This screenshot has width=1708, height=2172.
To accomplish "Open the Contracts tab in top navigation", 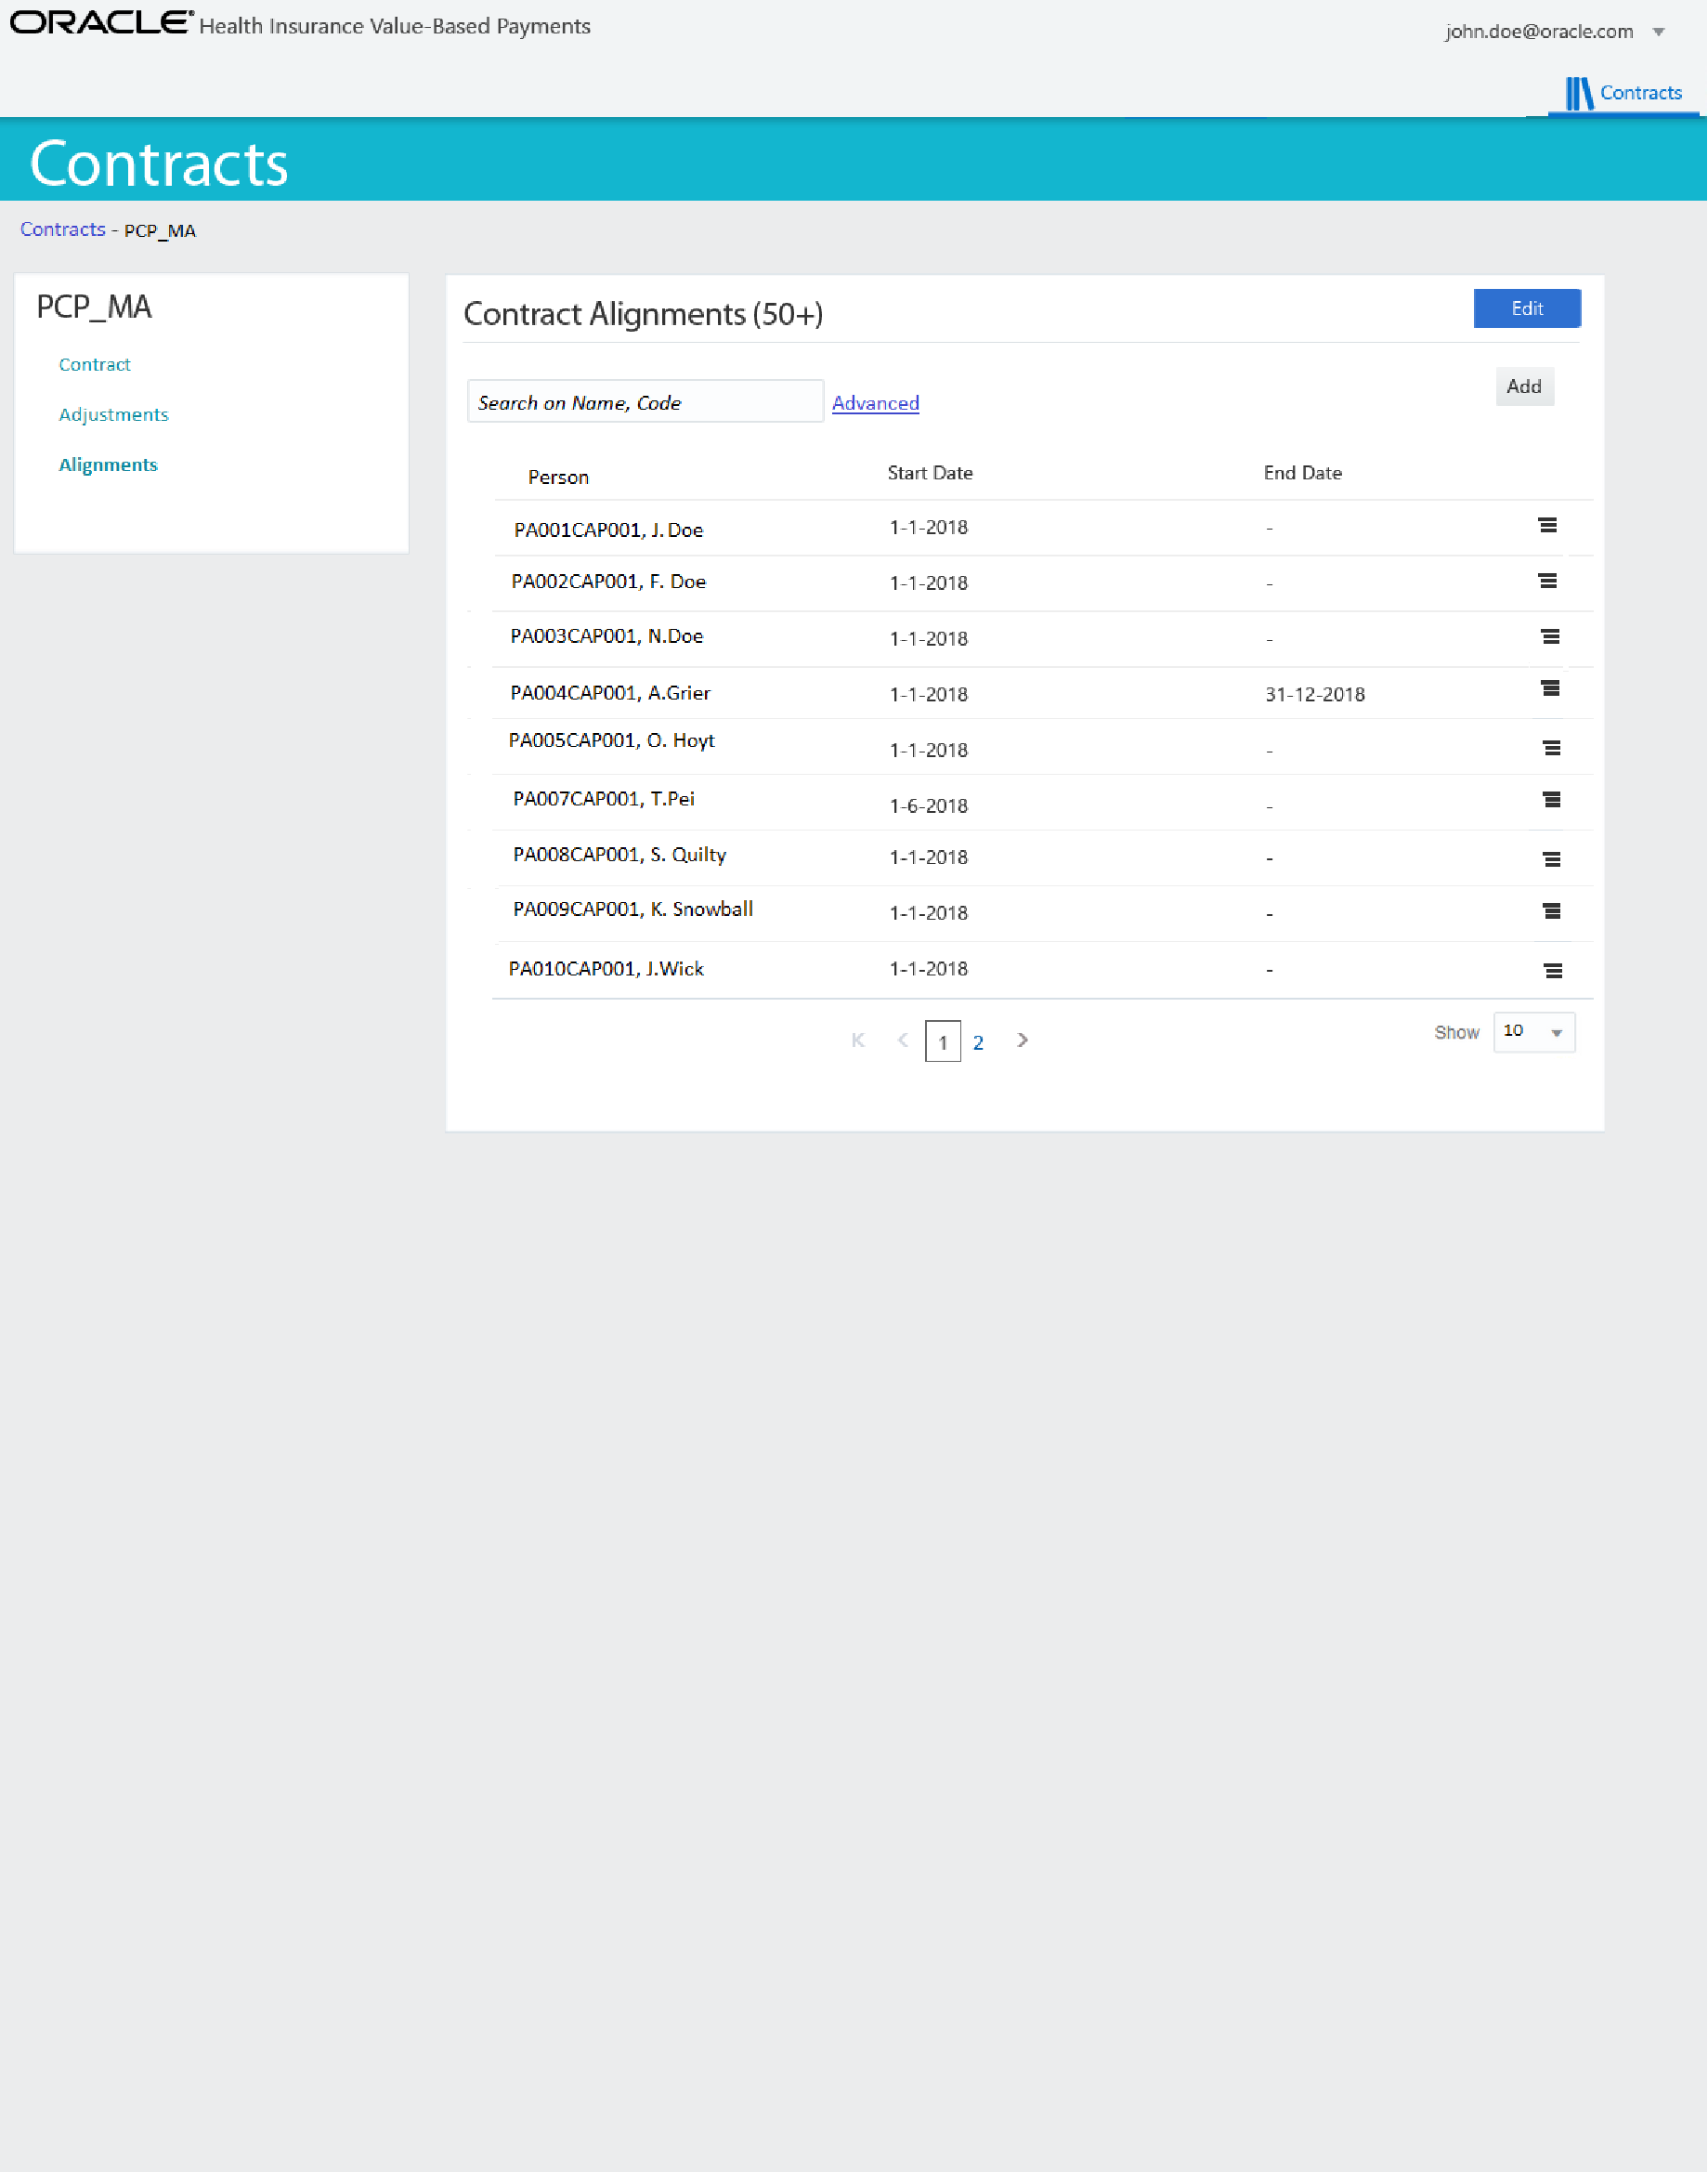I will coord(1623,93).
